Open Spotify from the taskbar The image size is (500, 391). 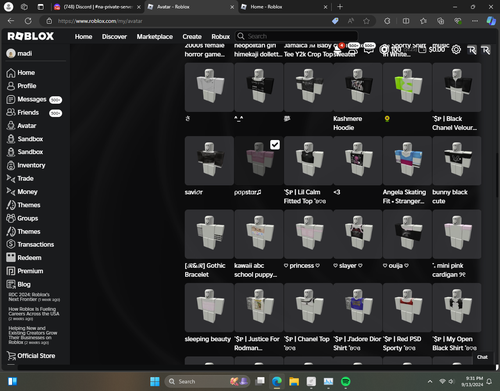[346, 381]
